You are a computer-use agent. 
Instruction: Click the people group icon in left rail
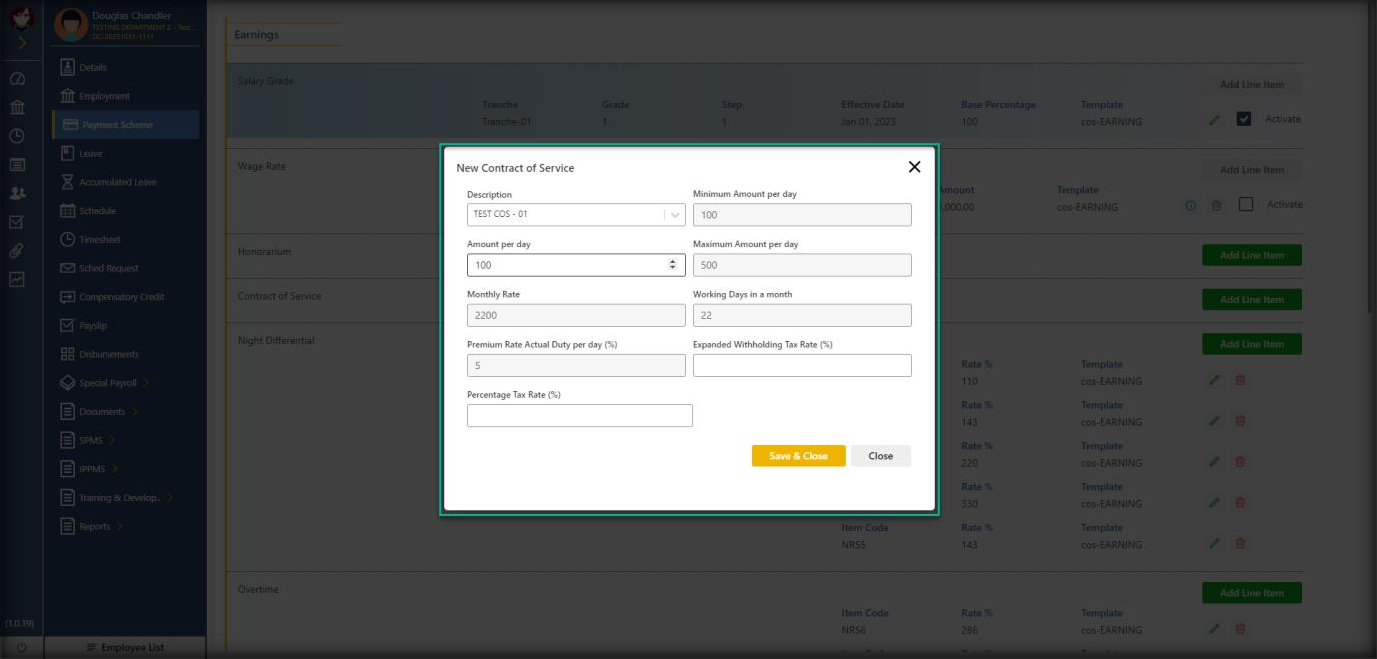(17, 193)
